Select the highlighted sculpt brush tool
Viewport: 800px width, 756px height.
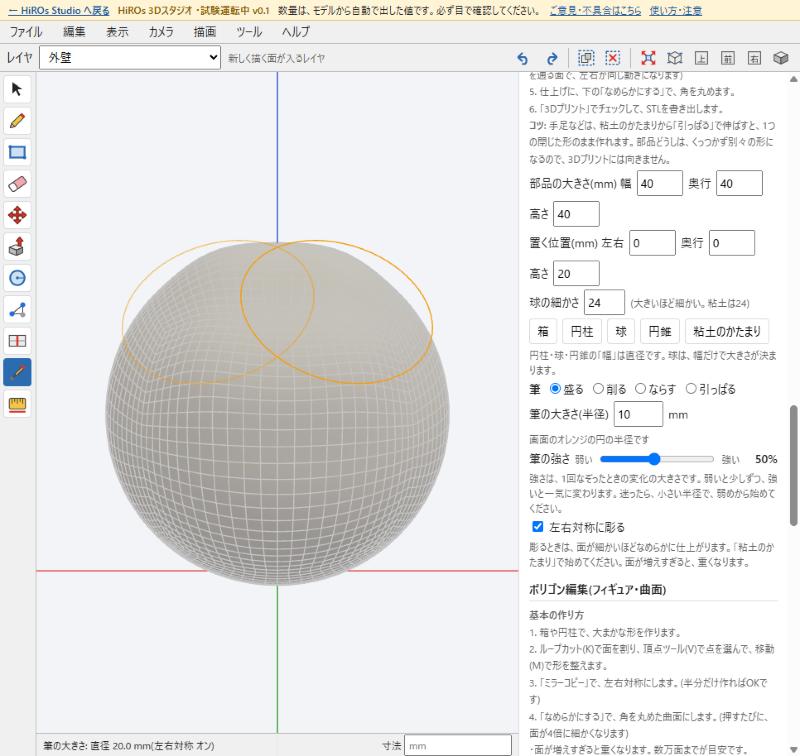[x=17, y=372]
